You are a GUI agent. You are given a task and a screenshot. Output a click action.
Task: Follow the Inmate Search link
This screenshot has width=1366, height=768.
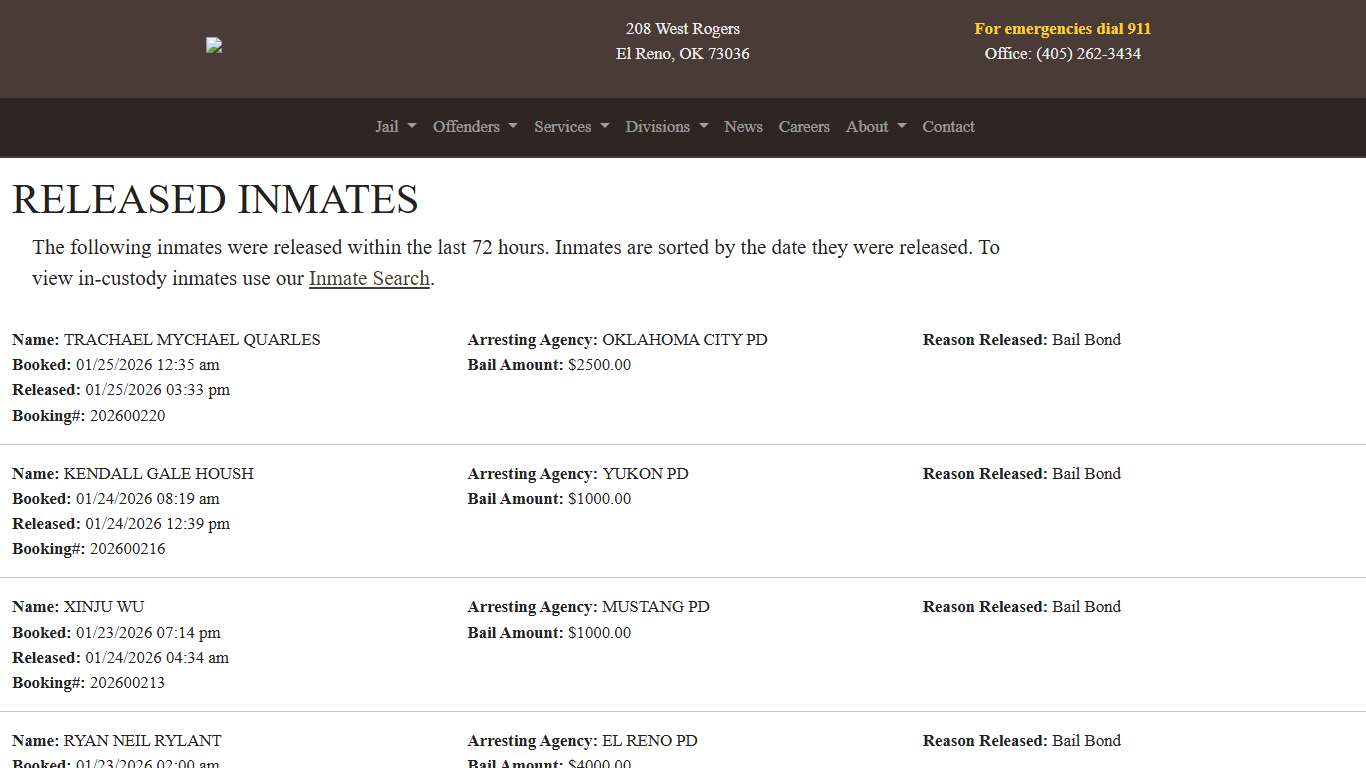(x=369, y=278)
